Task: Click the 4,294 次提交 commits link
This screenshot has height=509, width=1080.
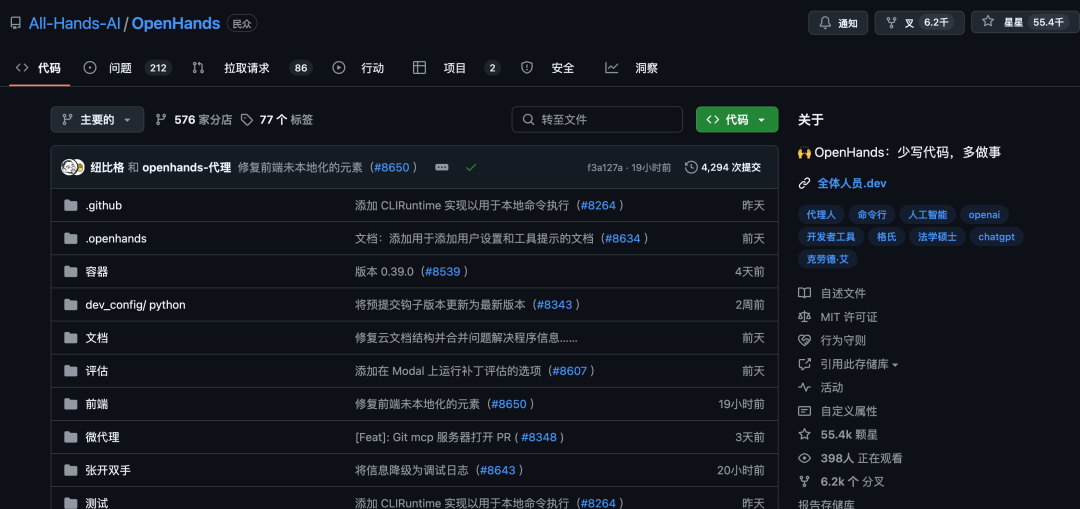Action: 723,167
